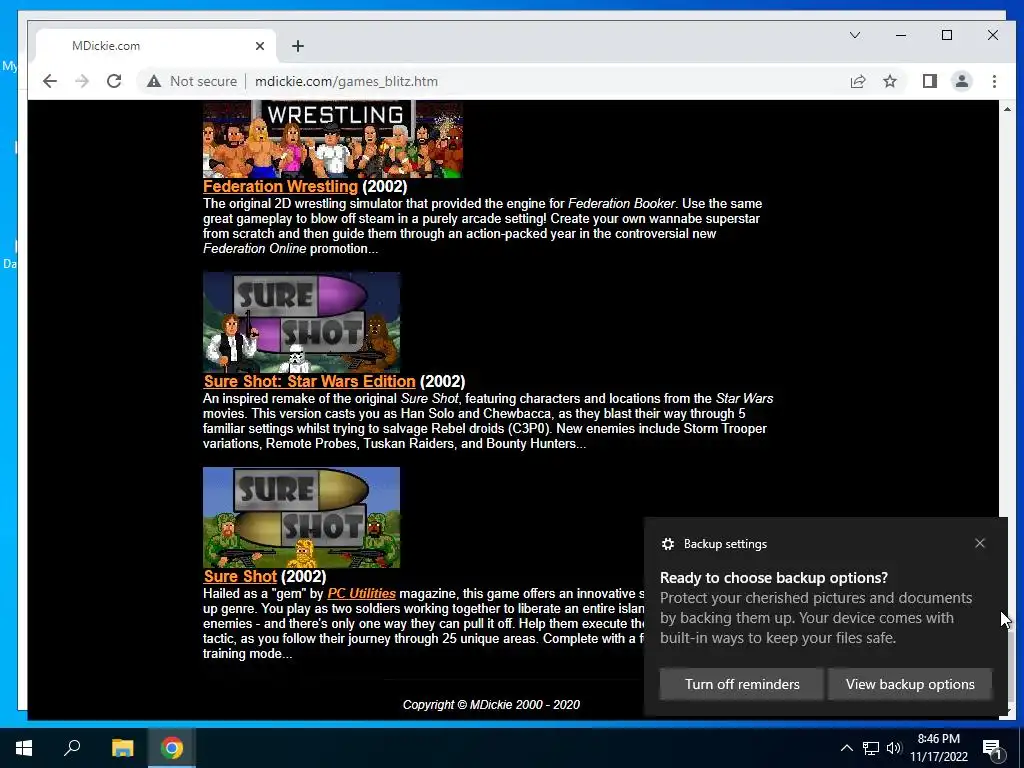The width and height of the screenshot is (1024, 768).
Task: Bookmark this page with the star
Action: pyautogui.click(x=889, y=81)
